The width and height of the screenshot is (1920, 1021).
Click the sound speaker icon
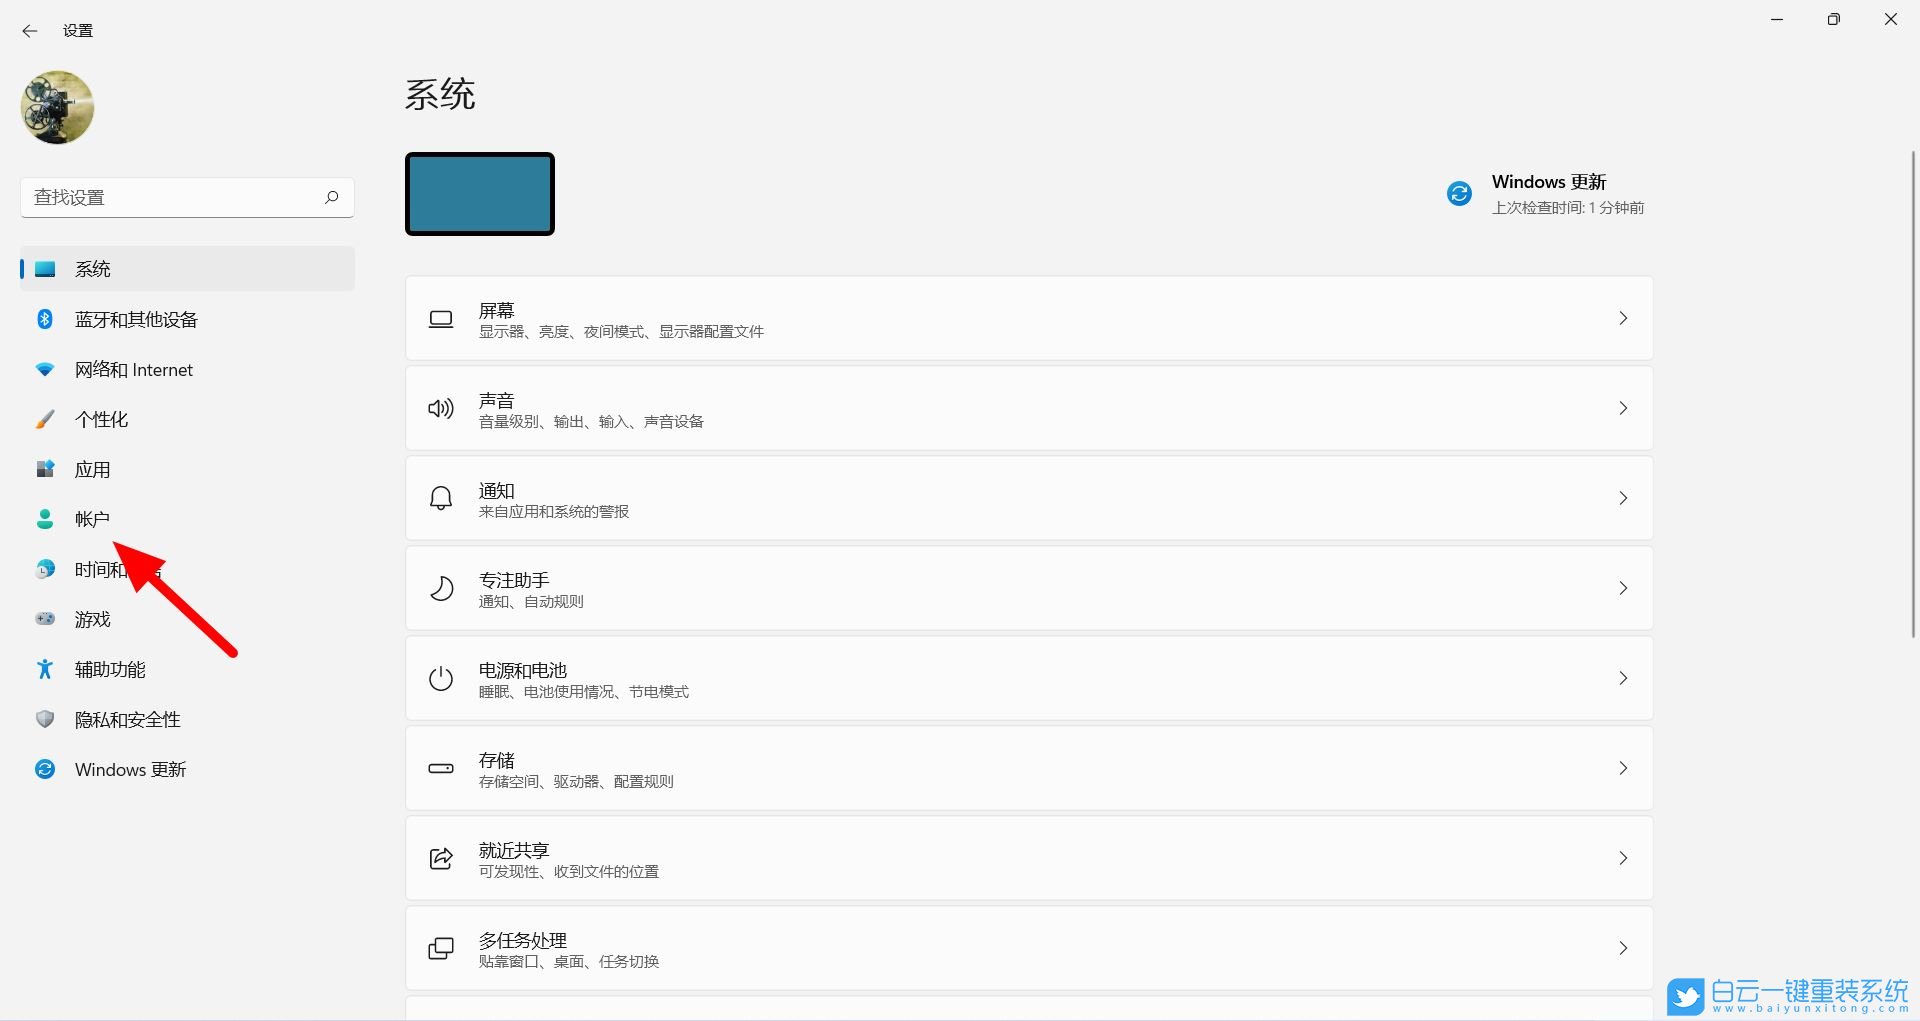coord(441,408)
